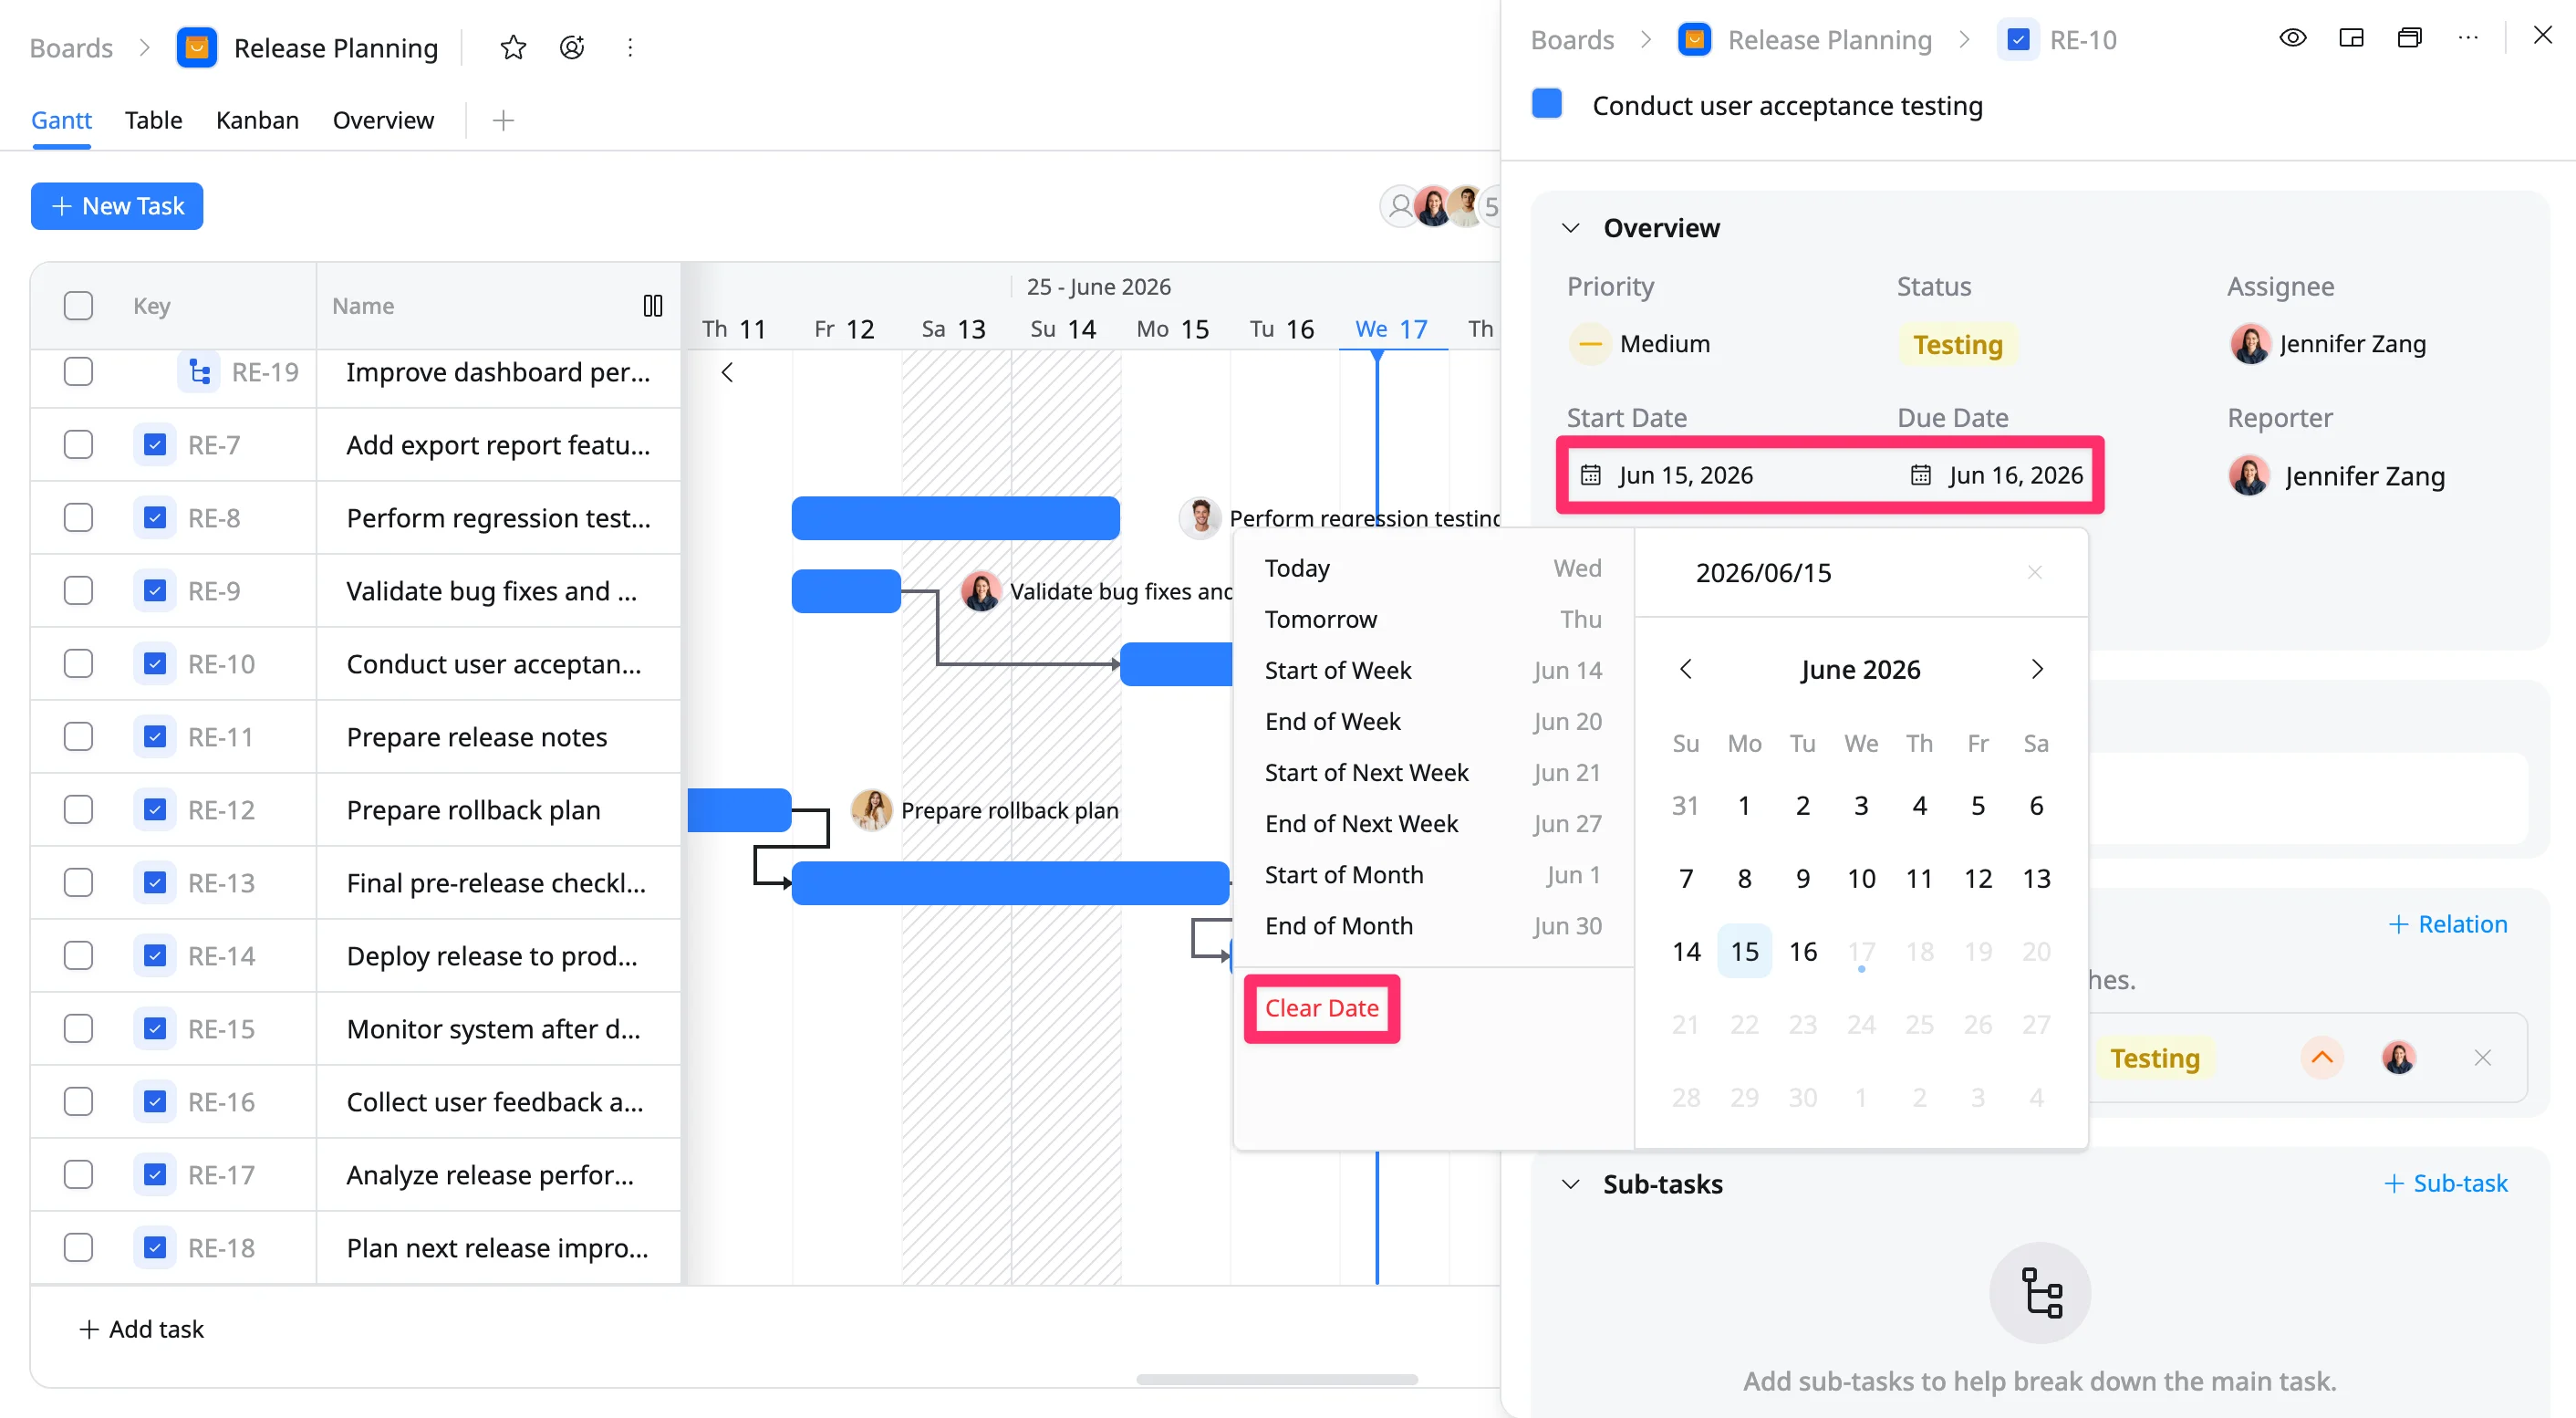Screen dimensions: 2576x1418
Task: Collapse Gantt timeline with left chevron
Action: 728,372
